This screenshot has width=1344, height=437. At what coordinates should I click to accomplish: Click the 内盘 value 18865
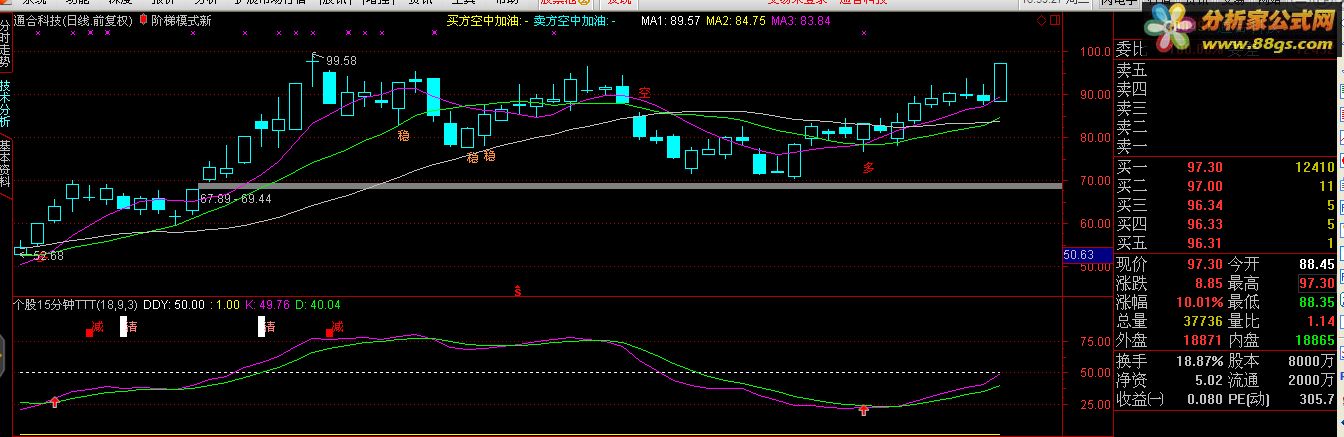click(x=1316, y=340)
